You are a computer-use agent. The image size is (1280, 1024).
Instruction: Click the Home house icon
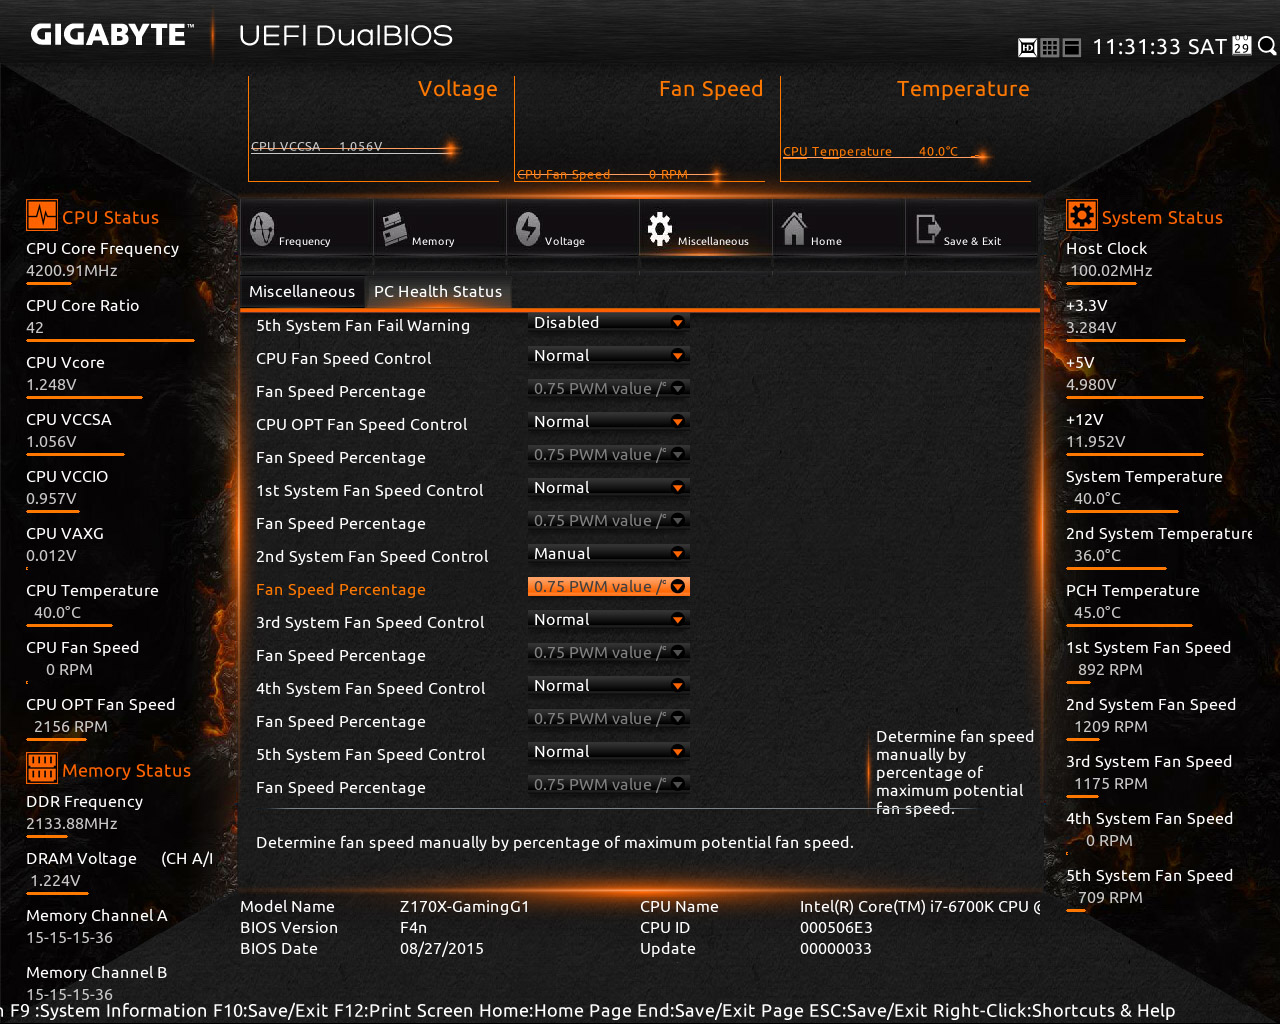794,229
